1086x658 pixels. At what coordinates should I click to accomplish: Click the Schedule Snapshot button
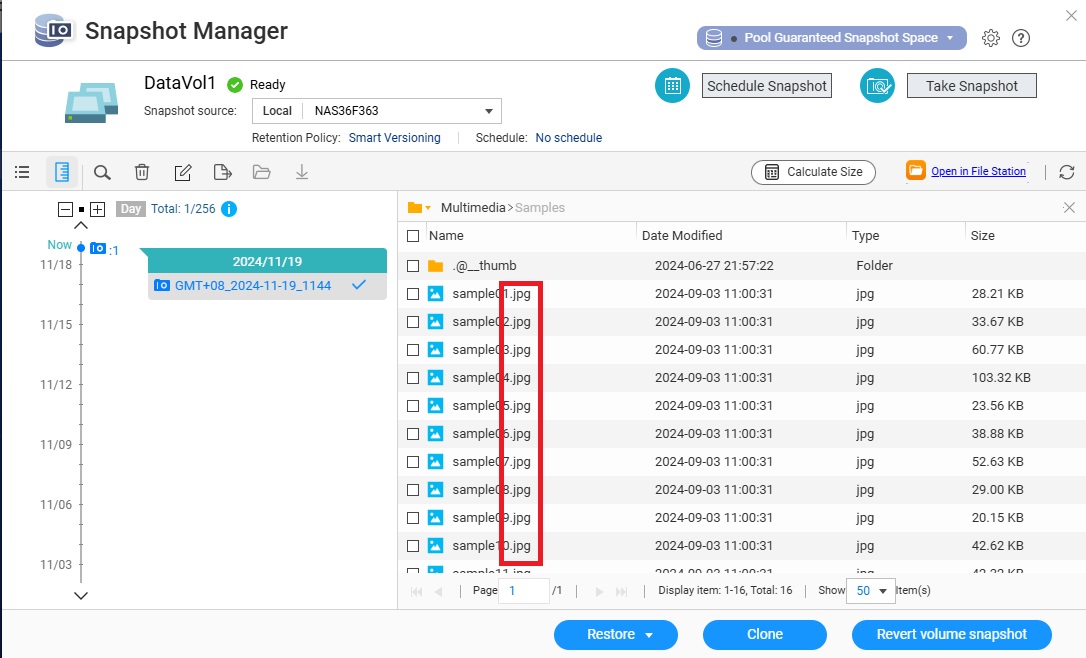pyautogui.click(x=767, y=86)
